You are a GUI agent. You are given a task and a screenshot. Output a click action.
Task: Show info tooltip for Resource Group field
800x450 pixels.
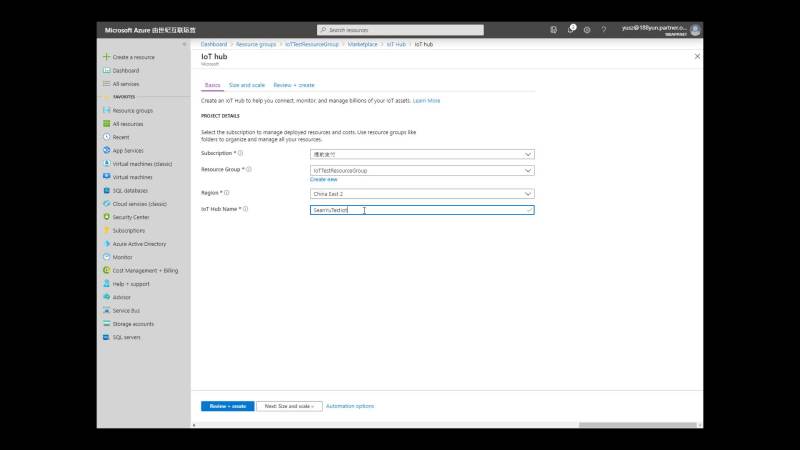coord(249,169)
